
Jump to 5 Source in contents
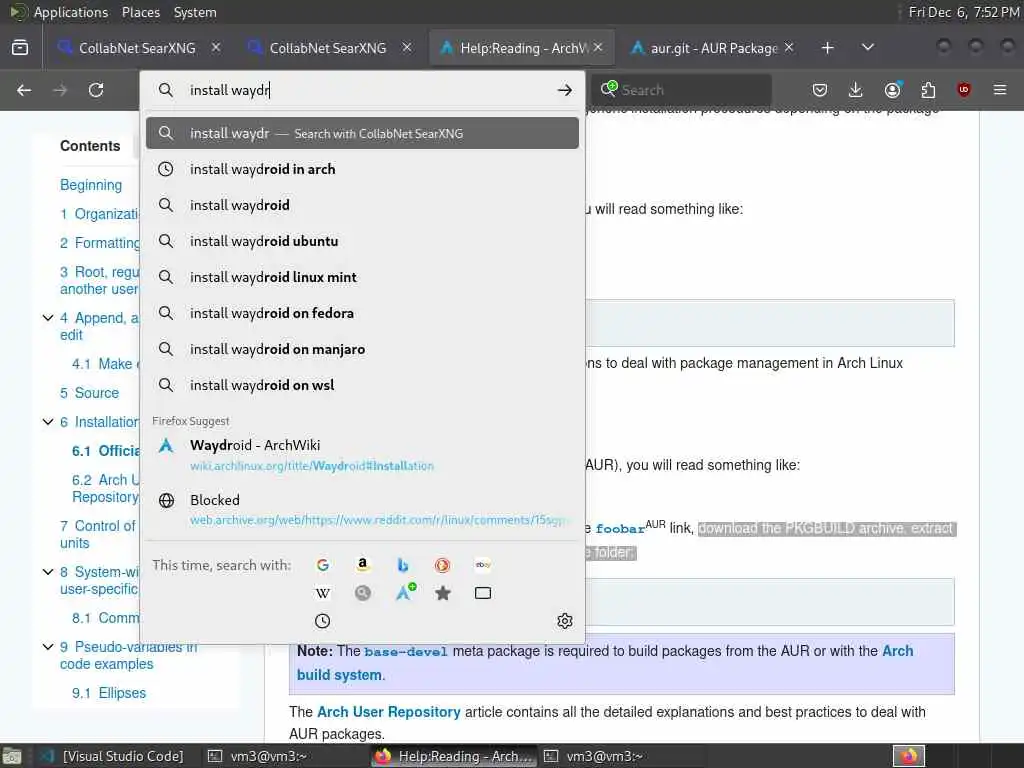coord(89,393)
